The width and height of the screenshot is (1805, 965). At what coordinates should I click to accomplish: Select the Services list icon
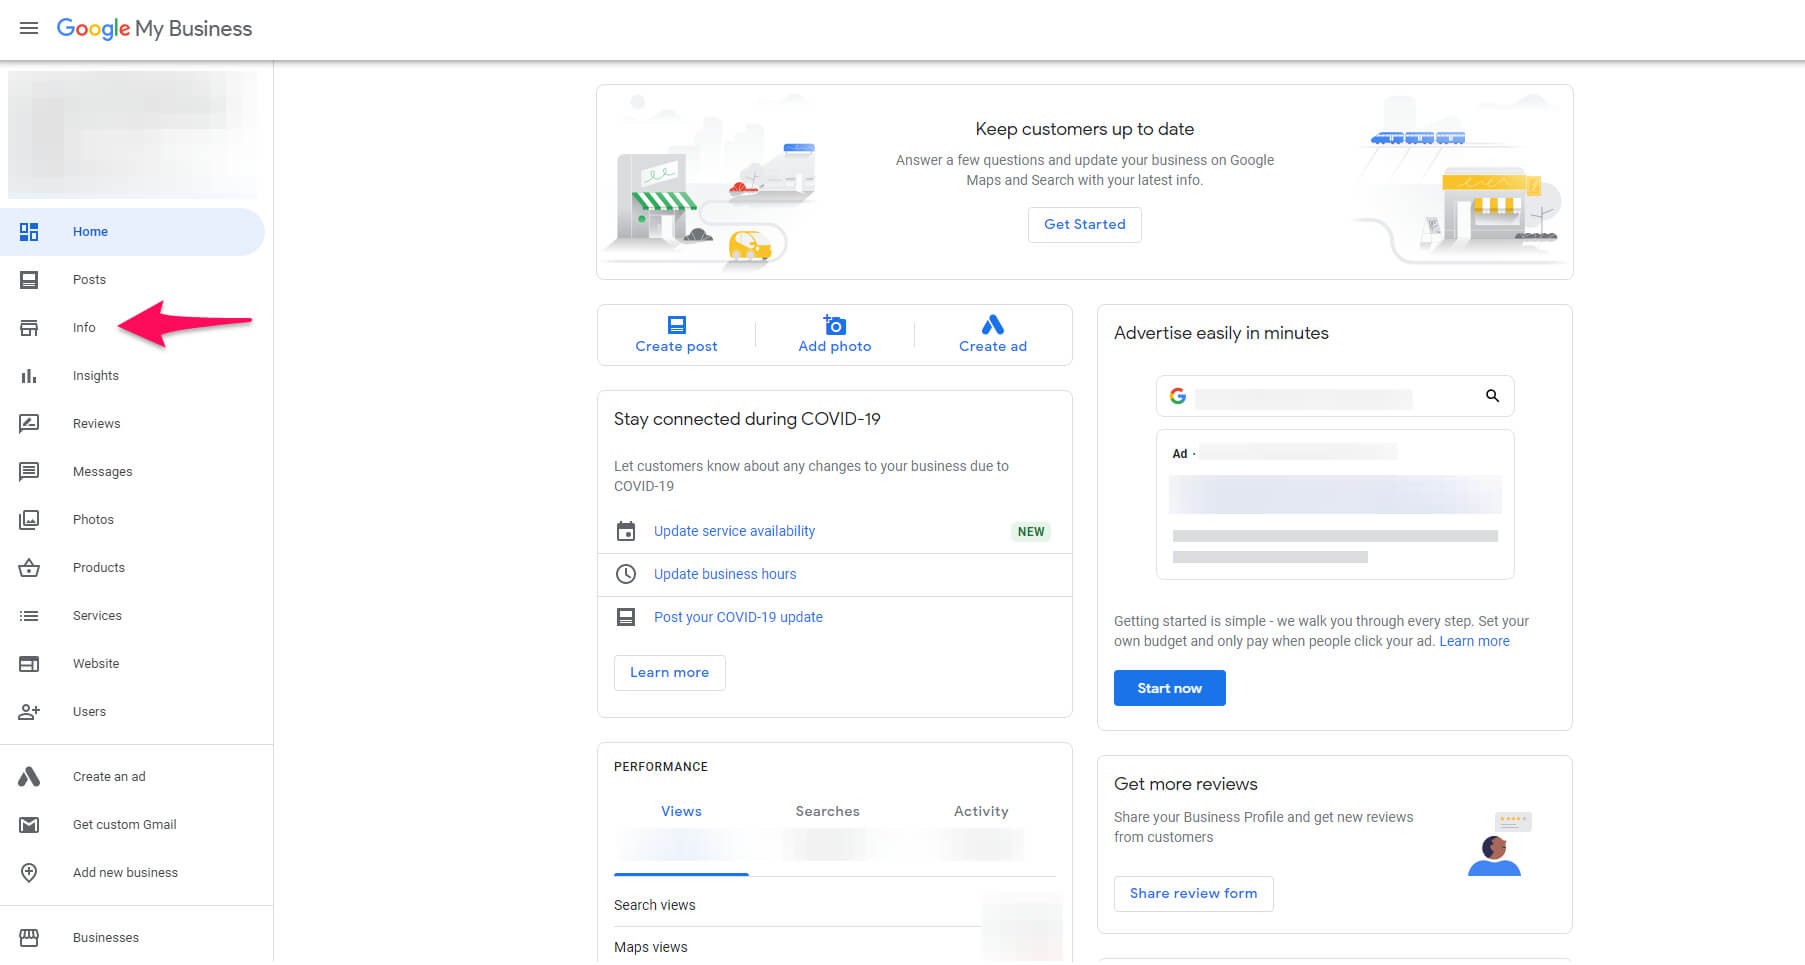[x=29, y=615]
